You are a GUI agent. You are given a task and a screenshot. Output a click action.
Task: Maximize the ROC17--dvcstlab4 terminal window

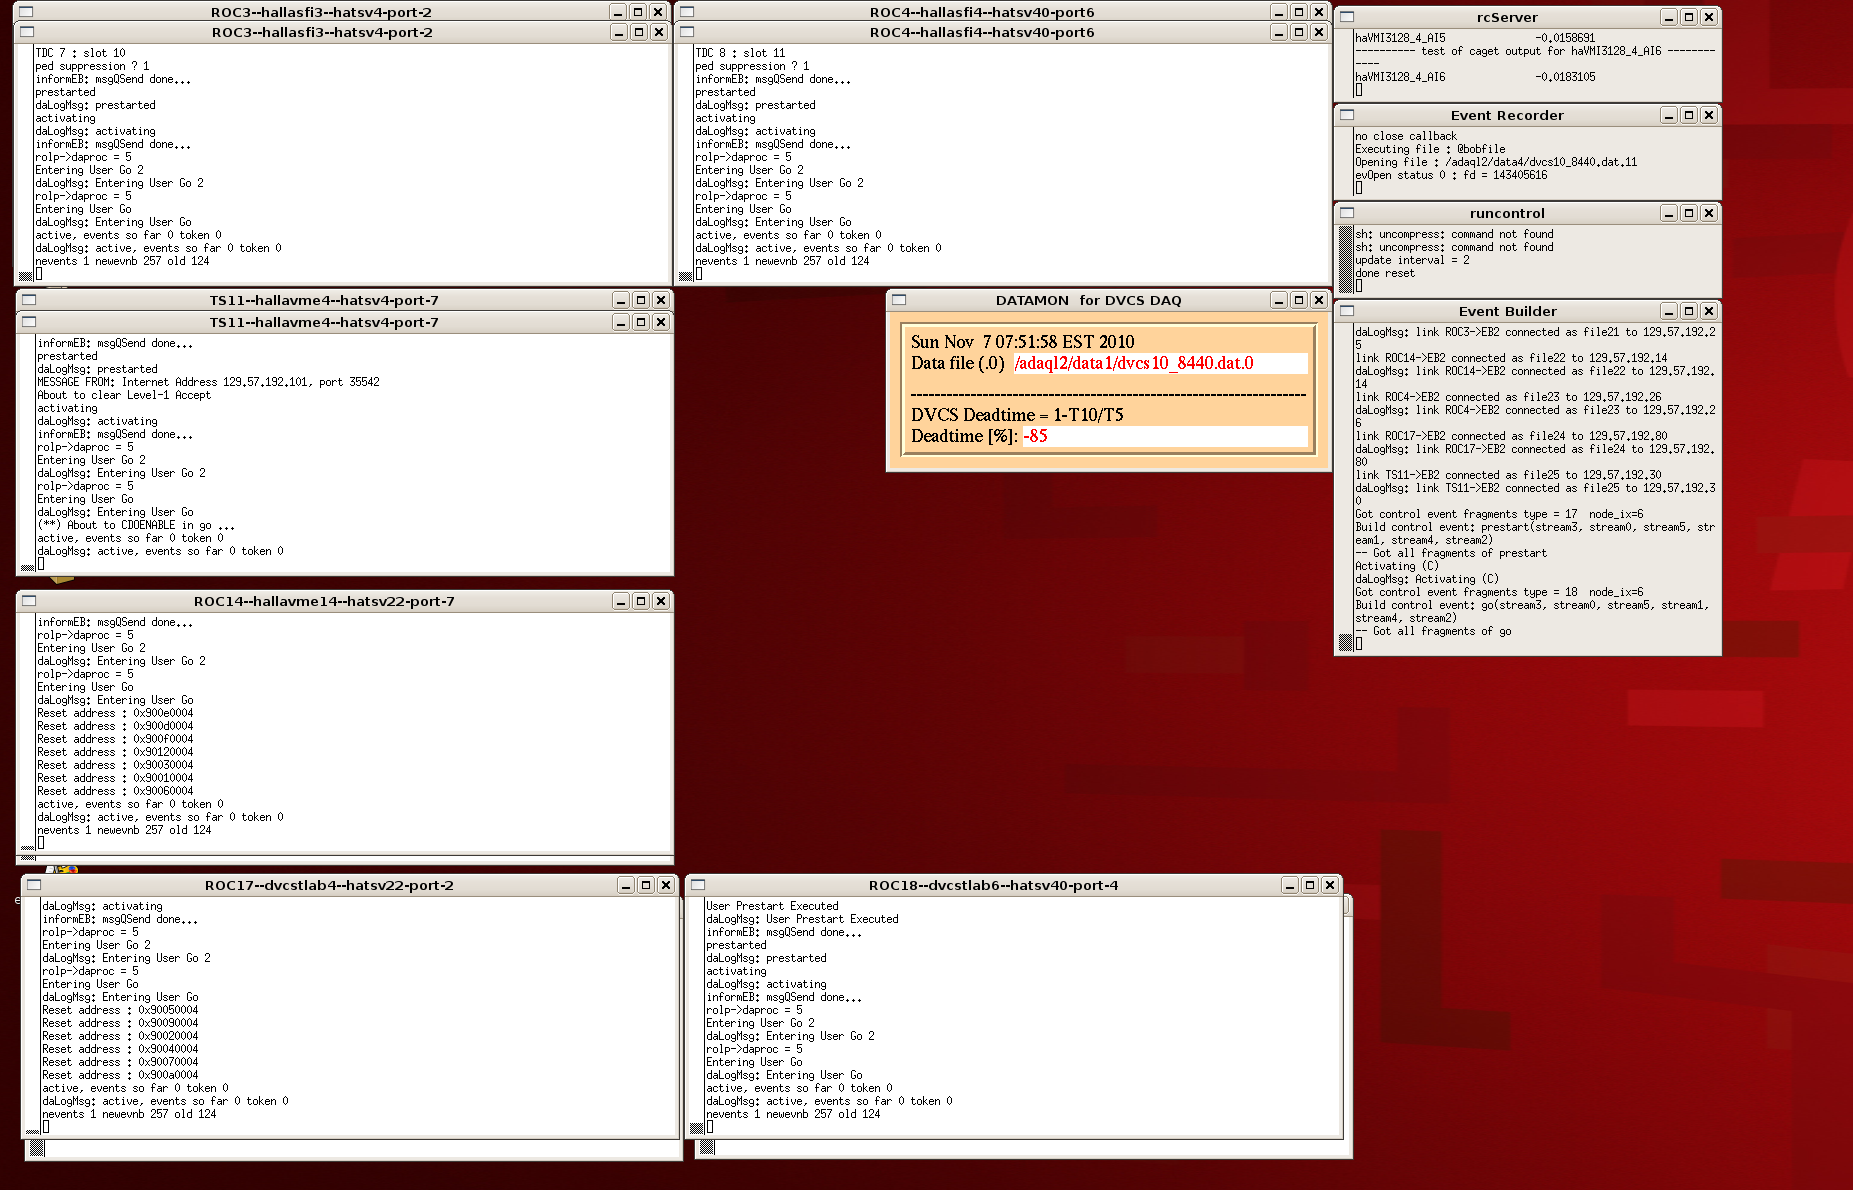pyautogui.click(x=646, y=885)
